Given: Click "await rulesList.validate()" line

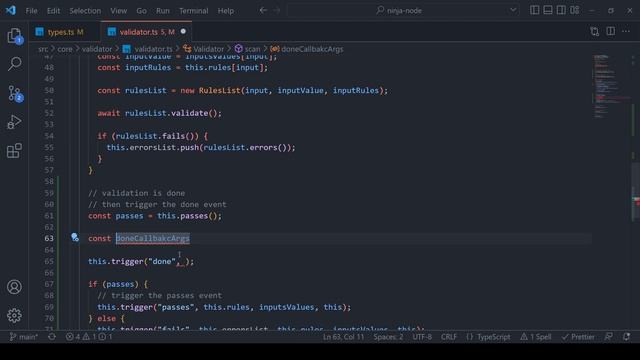Looking at the screenshot, I should [159, 113].
